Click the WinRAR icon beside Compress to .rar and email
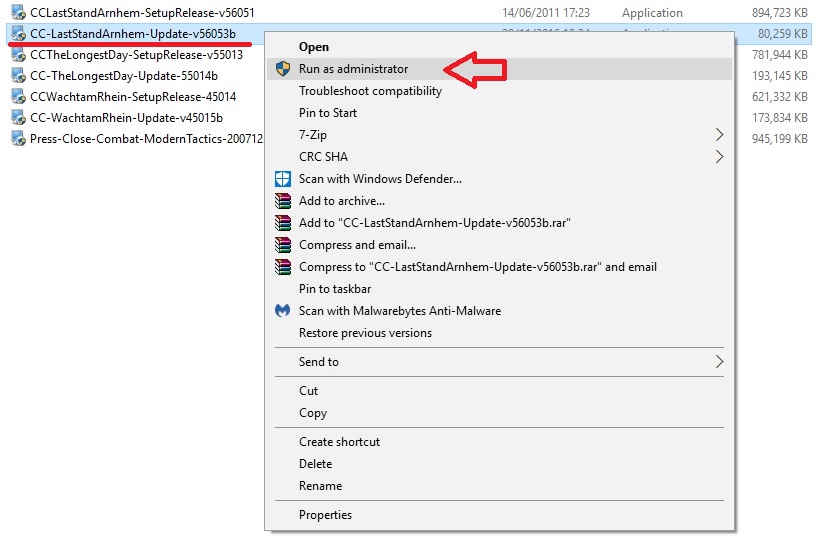 tap(283, 267)
